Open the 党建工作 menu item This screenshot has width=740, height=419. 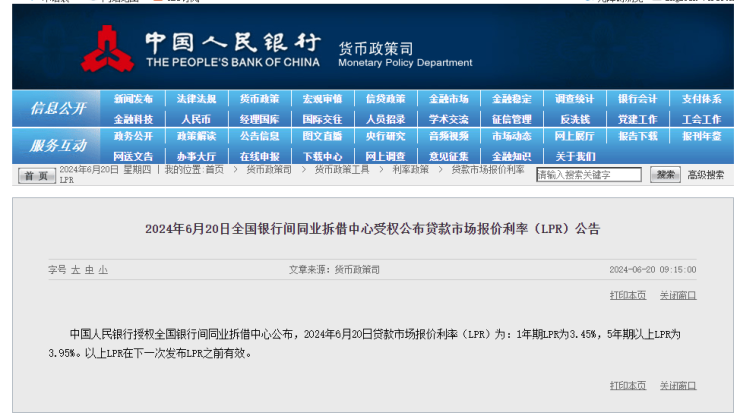638,119
